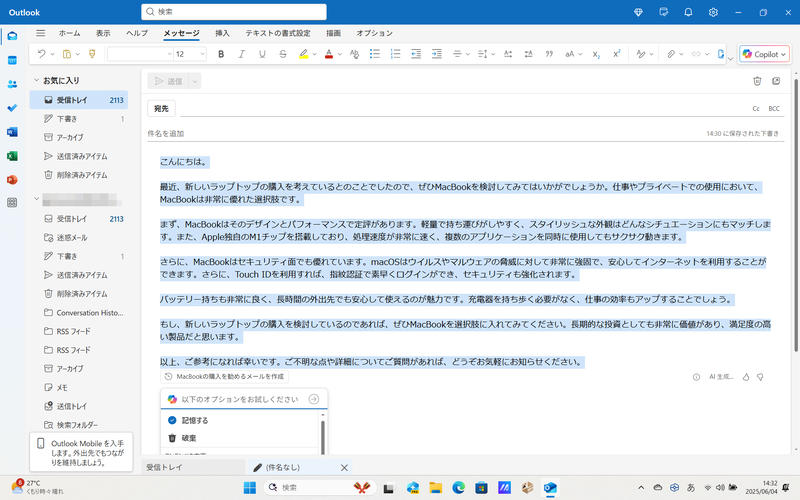Toggle superscript formatting
This screenshot has width=800, height=500.
[x=616, y=54]
